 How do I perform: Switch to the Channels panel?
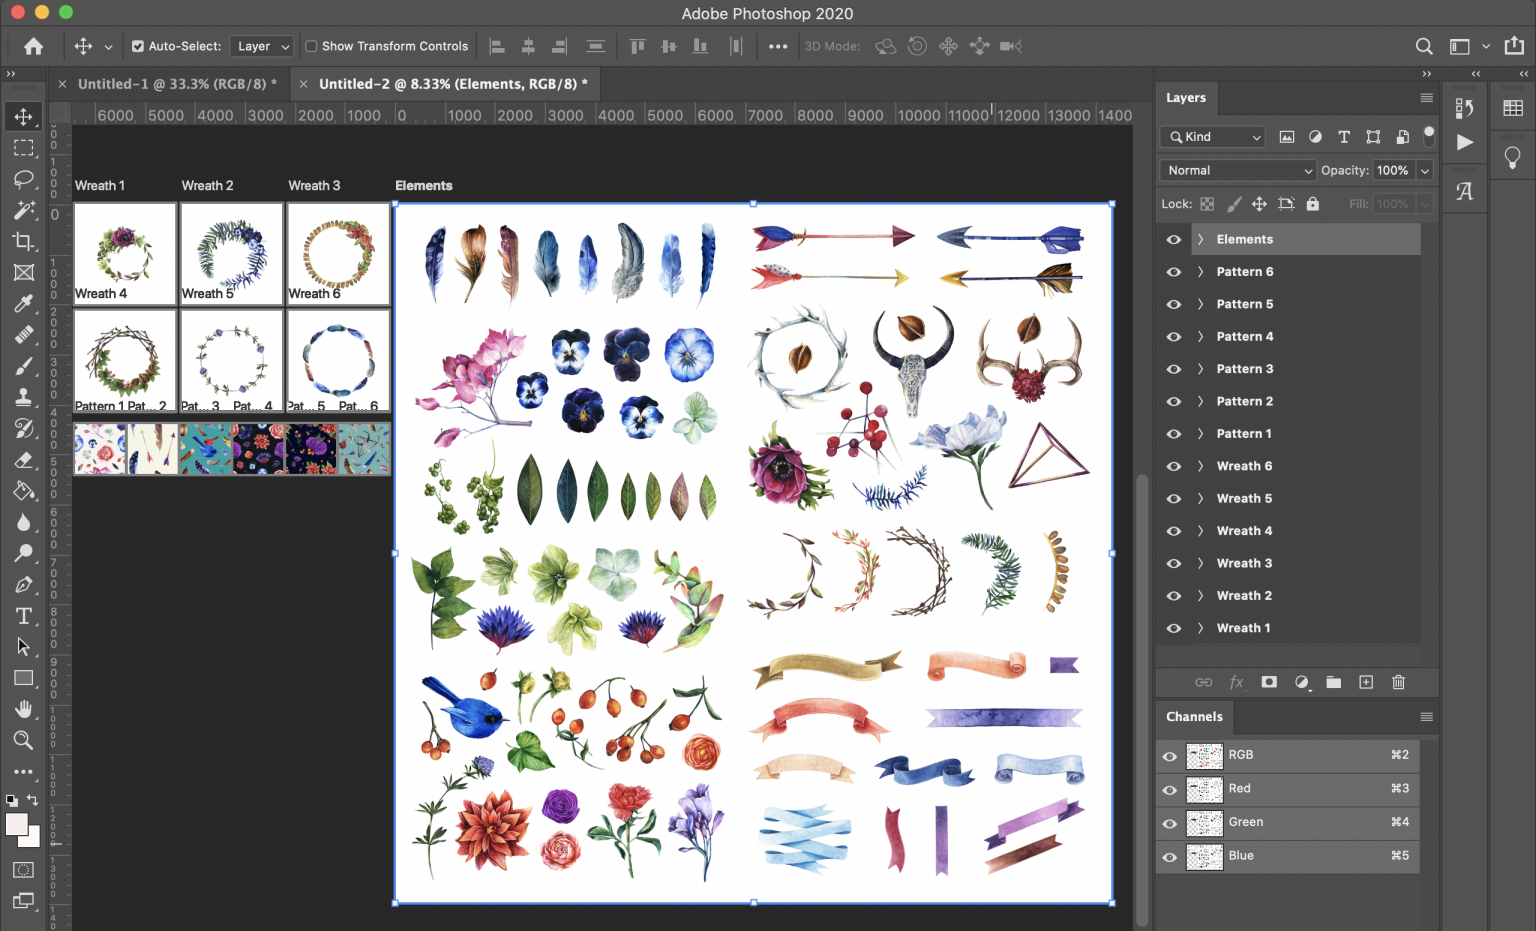[1194, 716]
